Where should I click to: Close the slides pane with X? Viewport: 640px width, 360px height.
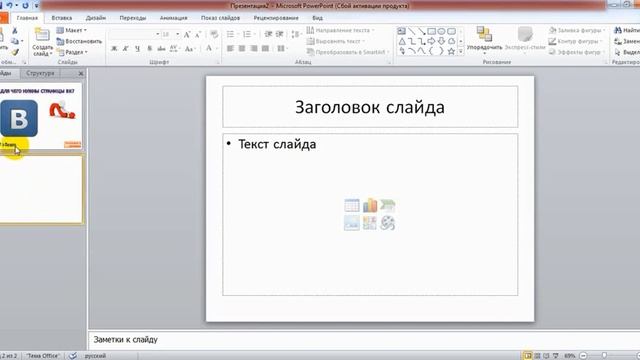[x=81, y=73]
